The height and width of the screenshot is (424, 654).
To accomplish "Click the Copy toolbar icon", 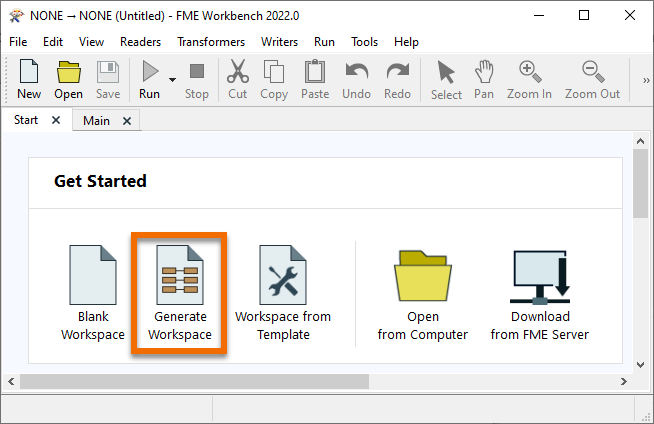I will click(x=274, y=80).
